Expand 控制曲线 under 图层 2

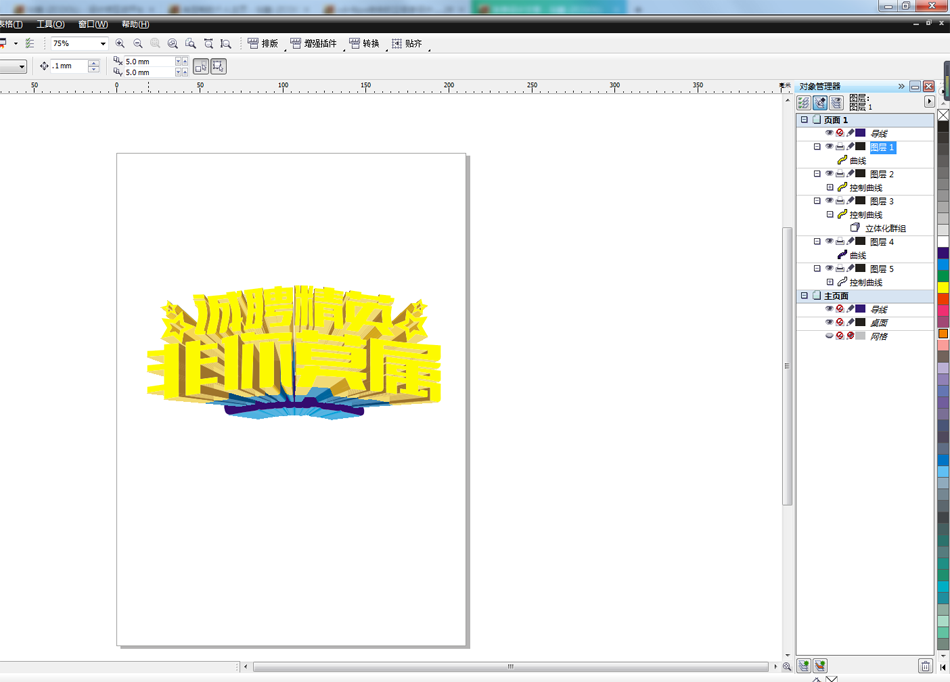(831, 186)
